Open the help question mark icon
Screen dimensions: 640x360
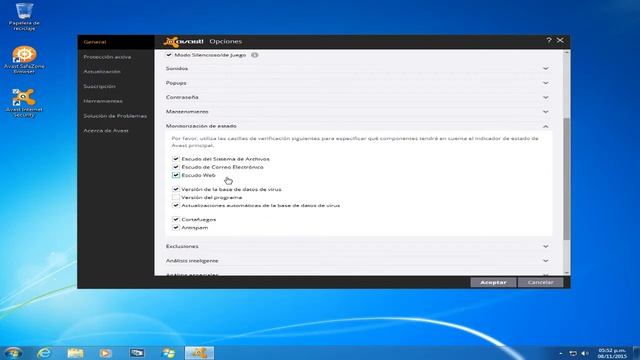549,40
